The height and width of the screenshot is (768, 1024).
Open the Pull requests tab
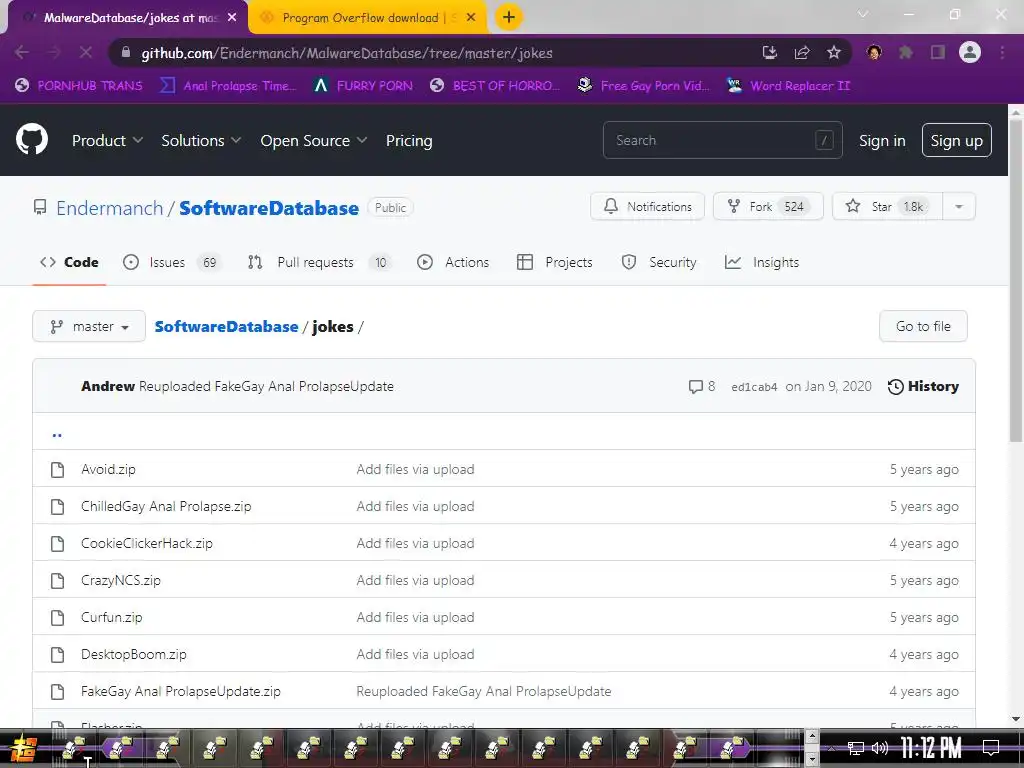(x=319, y=262)
